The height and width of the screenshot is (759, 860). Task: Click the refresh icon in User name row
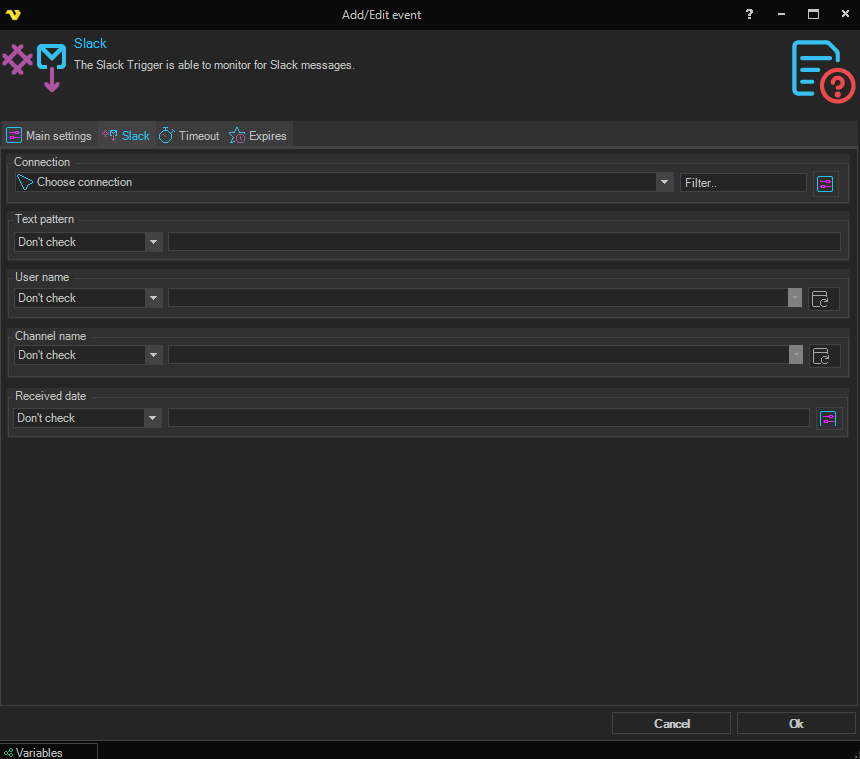824,298
